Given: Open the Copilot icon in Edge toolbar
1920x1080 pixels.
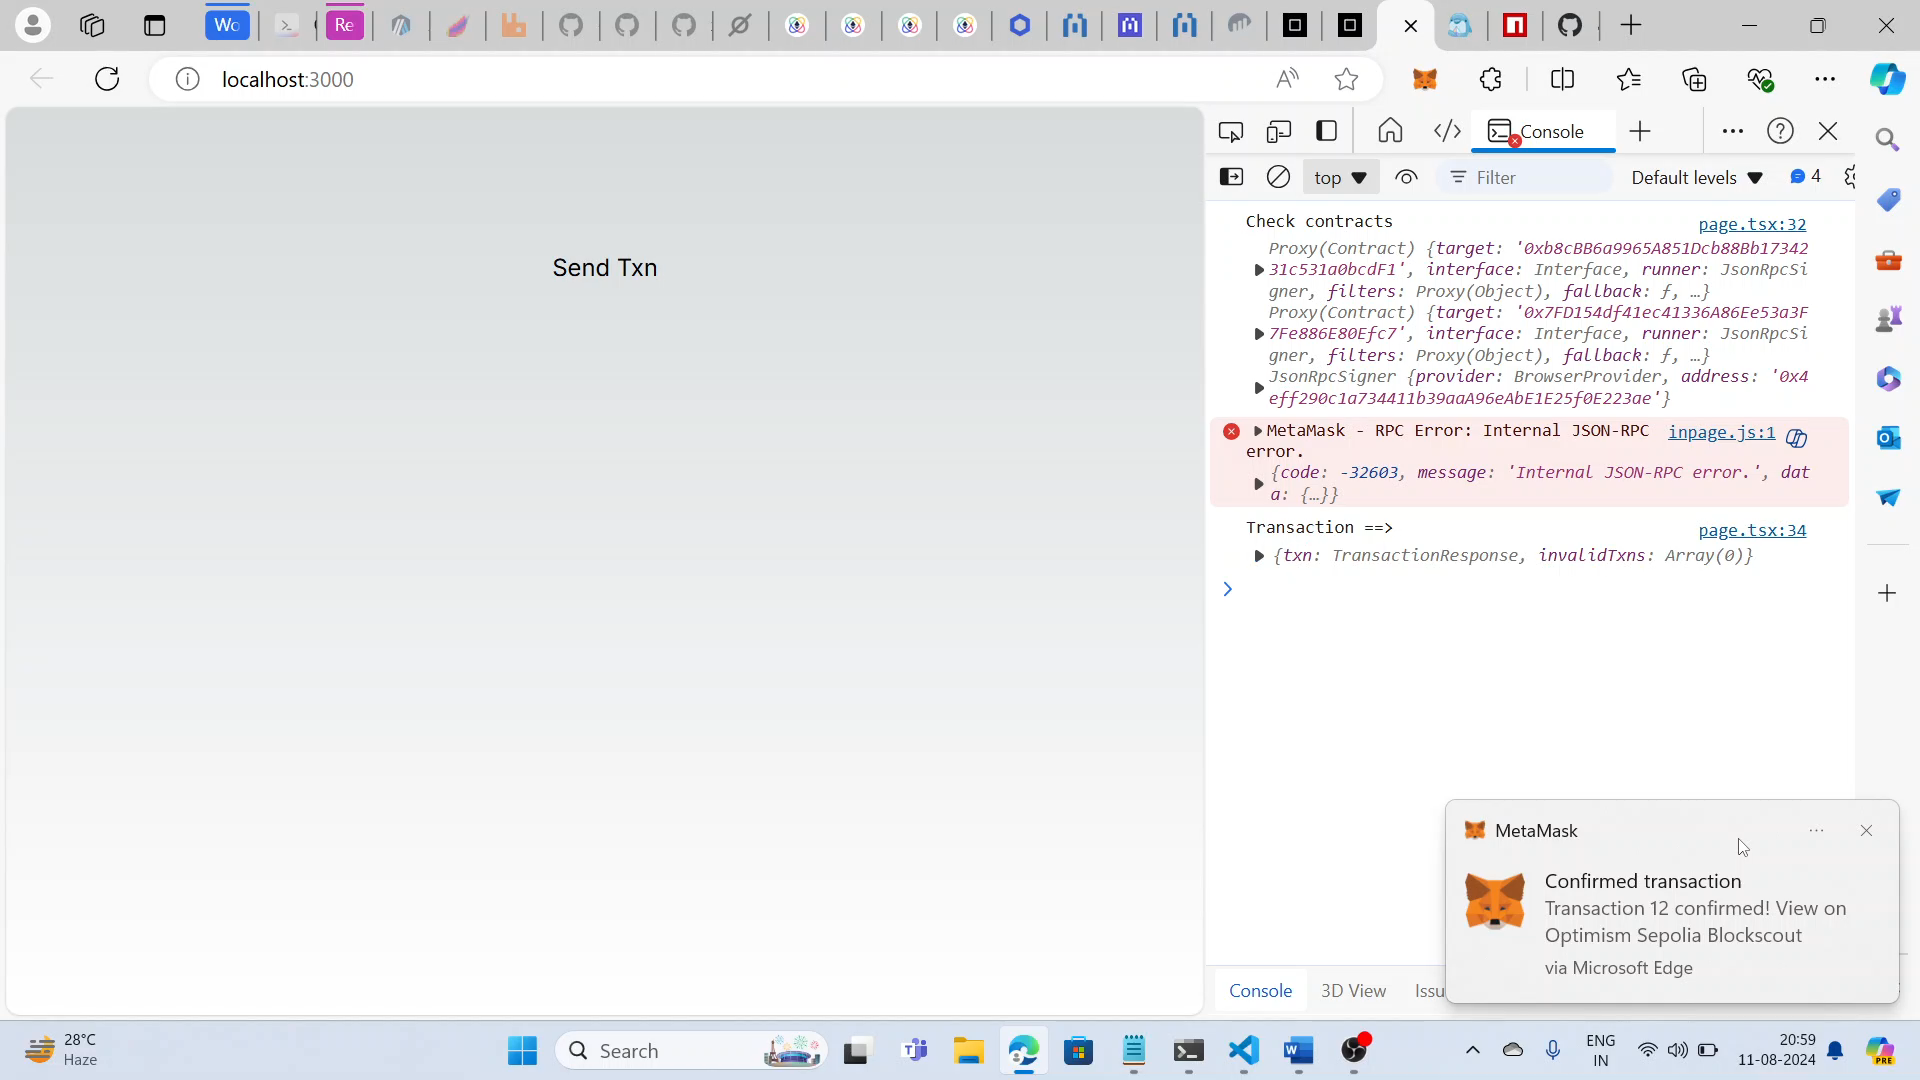Looking at the screenshot, I should [x=1887, y=79].
